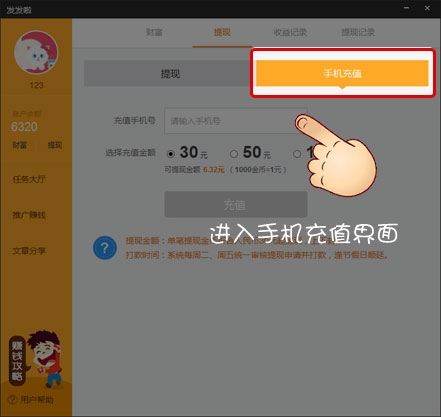Select the 30元 recharge amount radio

(171, 154)
